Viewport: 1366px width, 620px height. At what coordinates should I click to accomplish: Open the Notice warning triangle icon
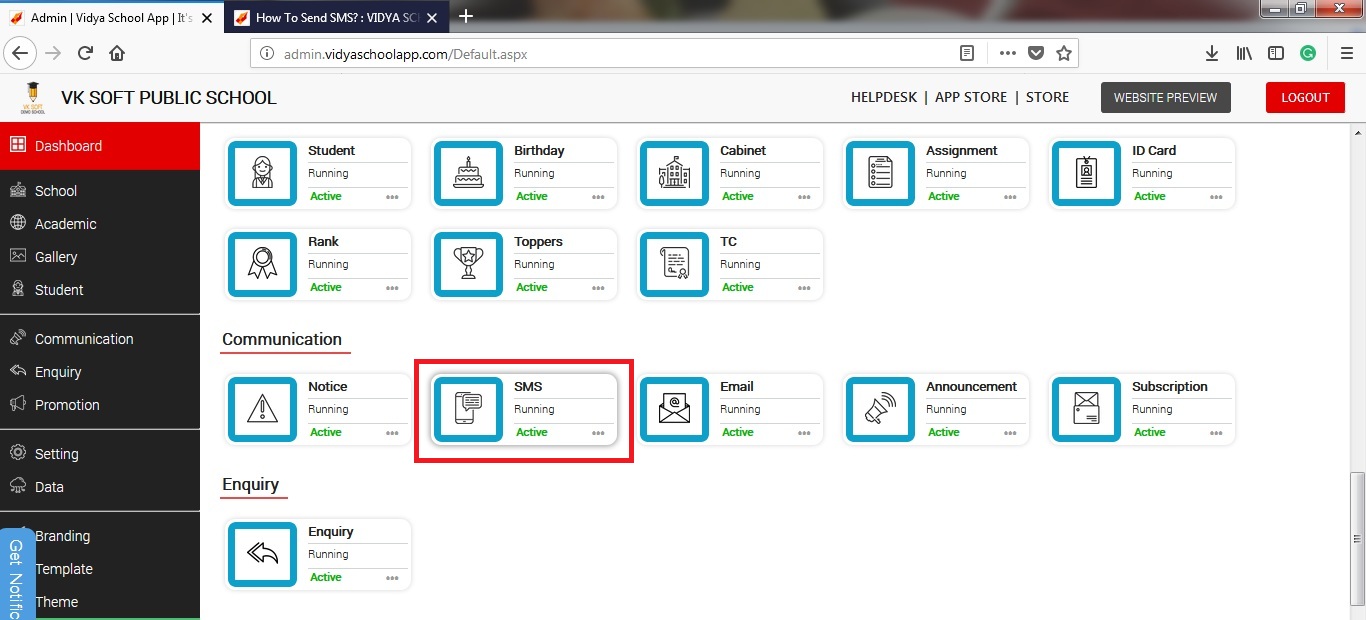pyautogui.click(x=263, y=409)
